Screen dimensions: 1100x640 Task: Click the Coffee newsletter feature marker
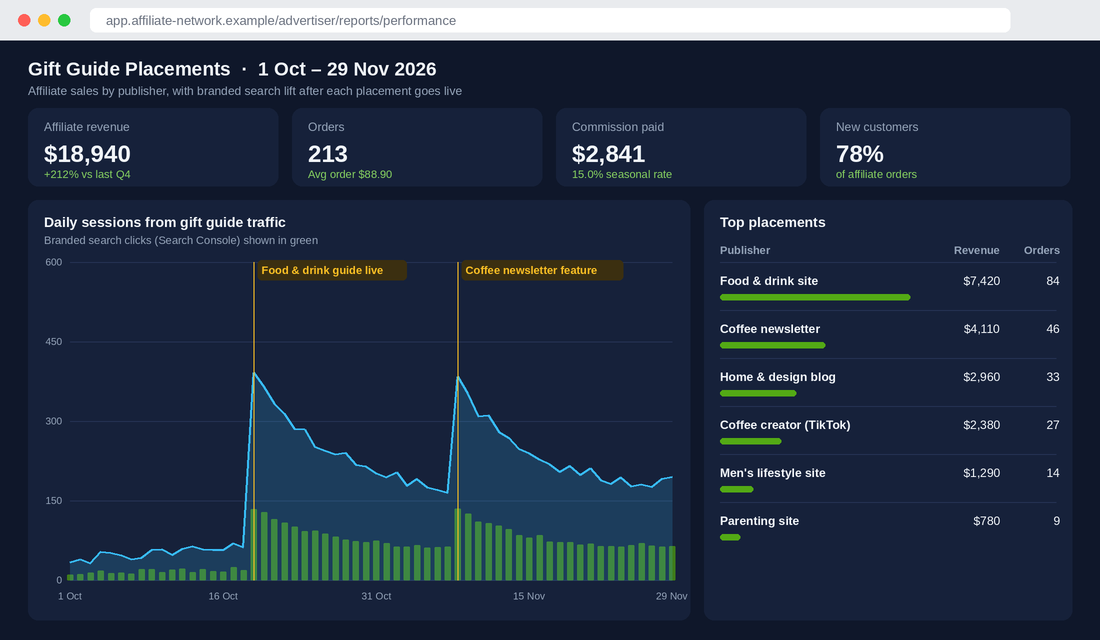click(542, 270)
